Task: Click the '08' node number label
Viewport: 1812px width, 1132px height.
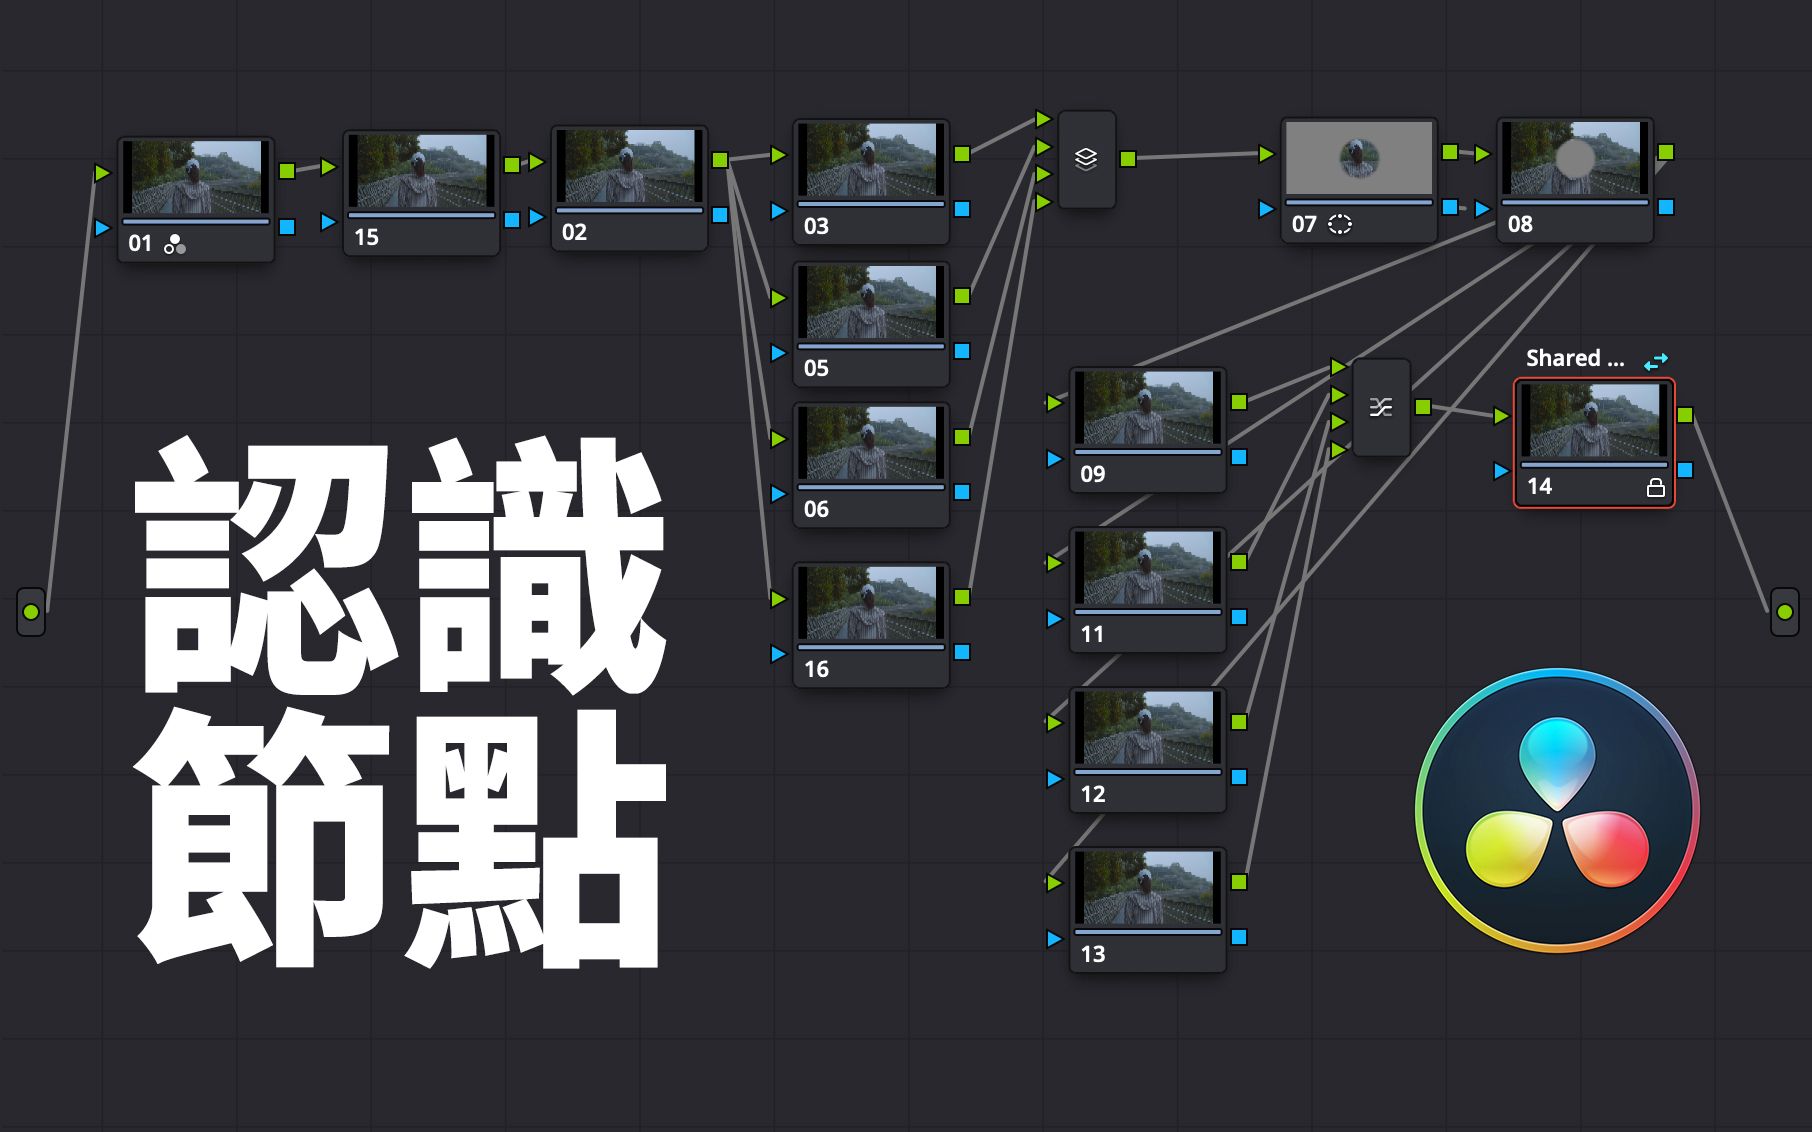Action: click(x=1520, y=225)
